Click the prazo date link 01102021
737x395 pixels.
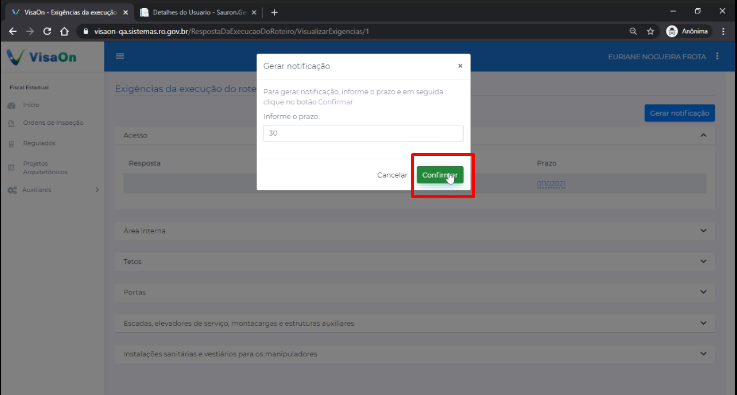tap(551, 184)
